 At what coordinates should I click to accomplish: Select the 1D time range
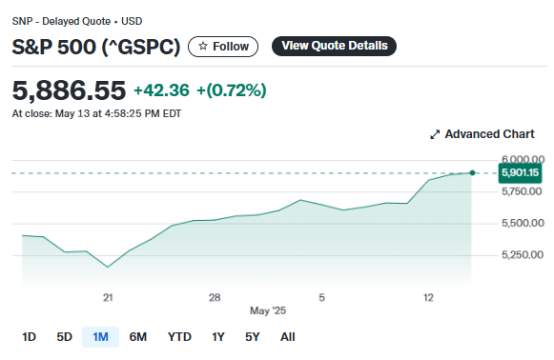click(x=29, y=337)
